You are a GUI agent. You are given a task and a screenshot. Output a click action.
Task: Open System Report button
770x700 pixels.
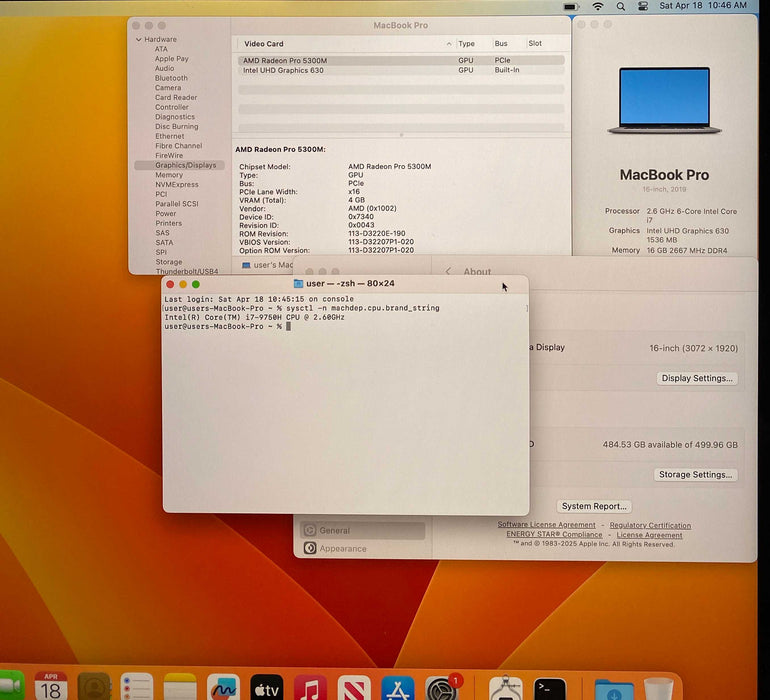click(x=594, y=506)
